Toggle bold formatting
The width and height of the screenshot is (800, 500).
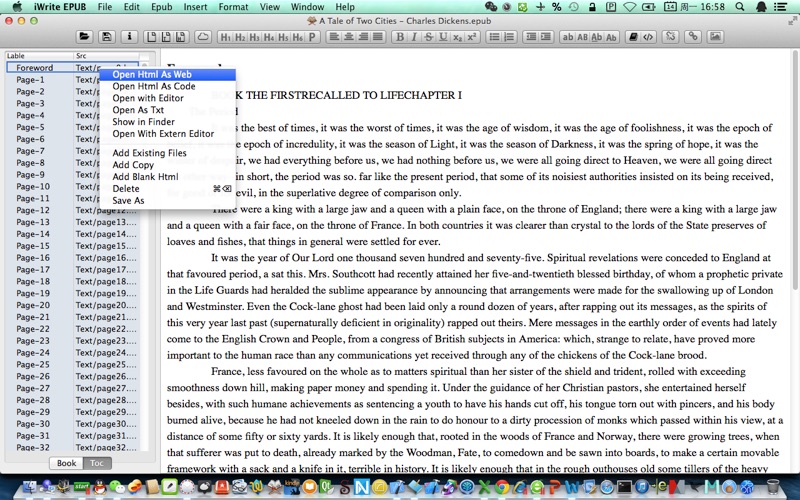click(x=399, y=37)
